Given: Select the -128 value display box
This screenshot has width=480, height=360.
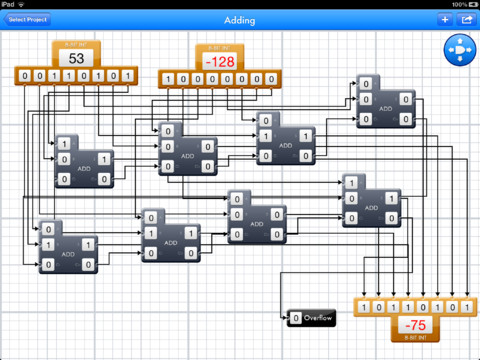Looking at the screenshot, I should click(220, 62).
